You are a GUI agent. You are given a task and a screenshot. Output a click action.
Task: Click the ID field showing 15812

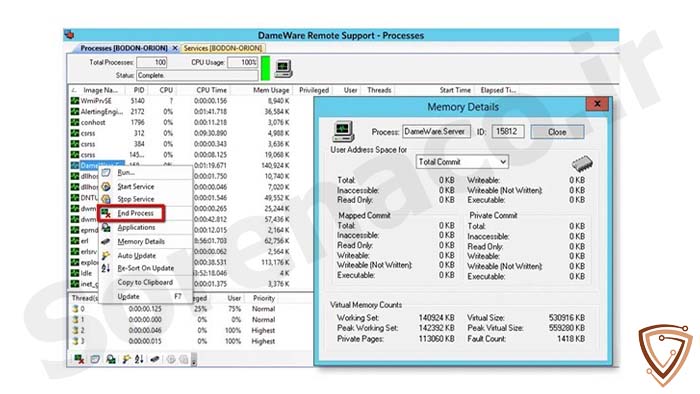(x=508, y=132)
